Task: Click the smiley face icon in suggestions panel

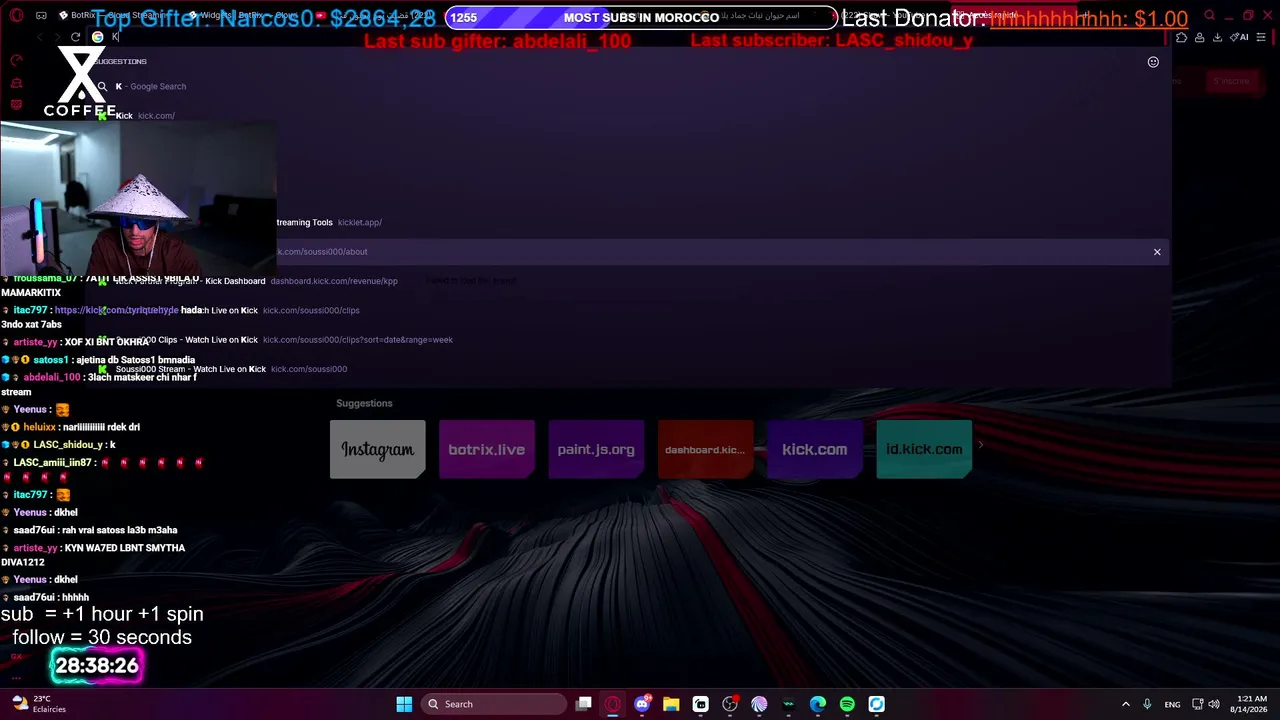Action: point(1153,62)
